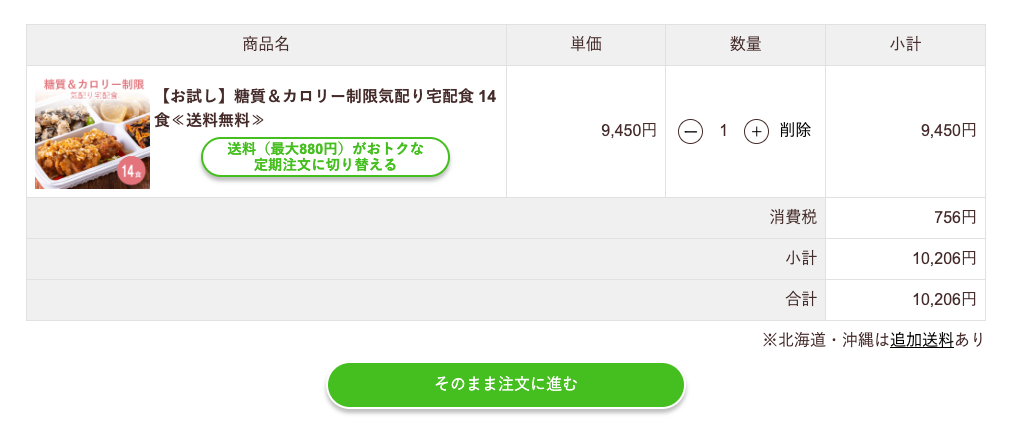The height and width of the screenshot is (427, 1009).
Task: Click the ※北海道・沖縄 shipping note text
Action: (873, 341)
